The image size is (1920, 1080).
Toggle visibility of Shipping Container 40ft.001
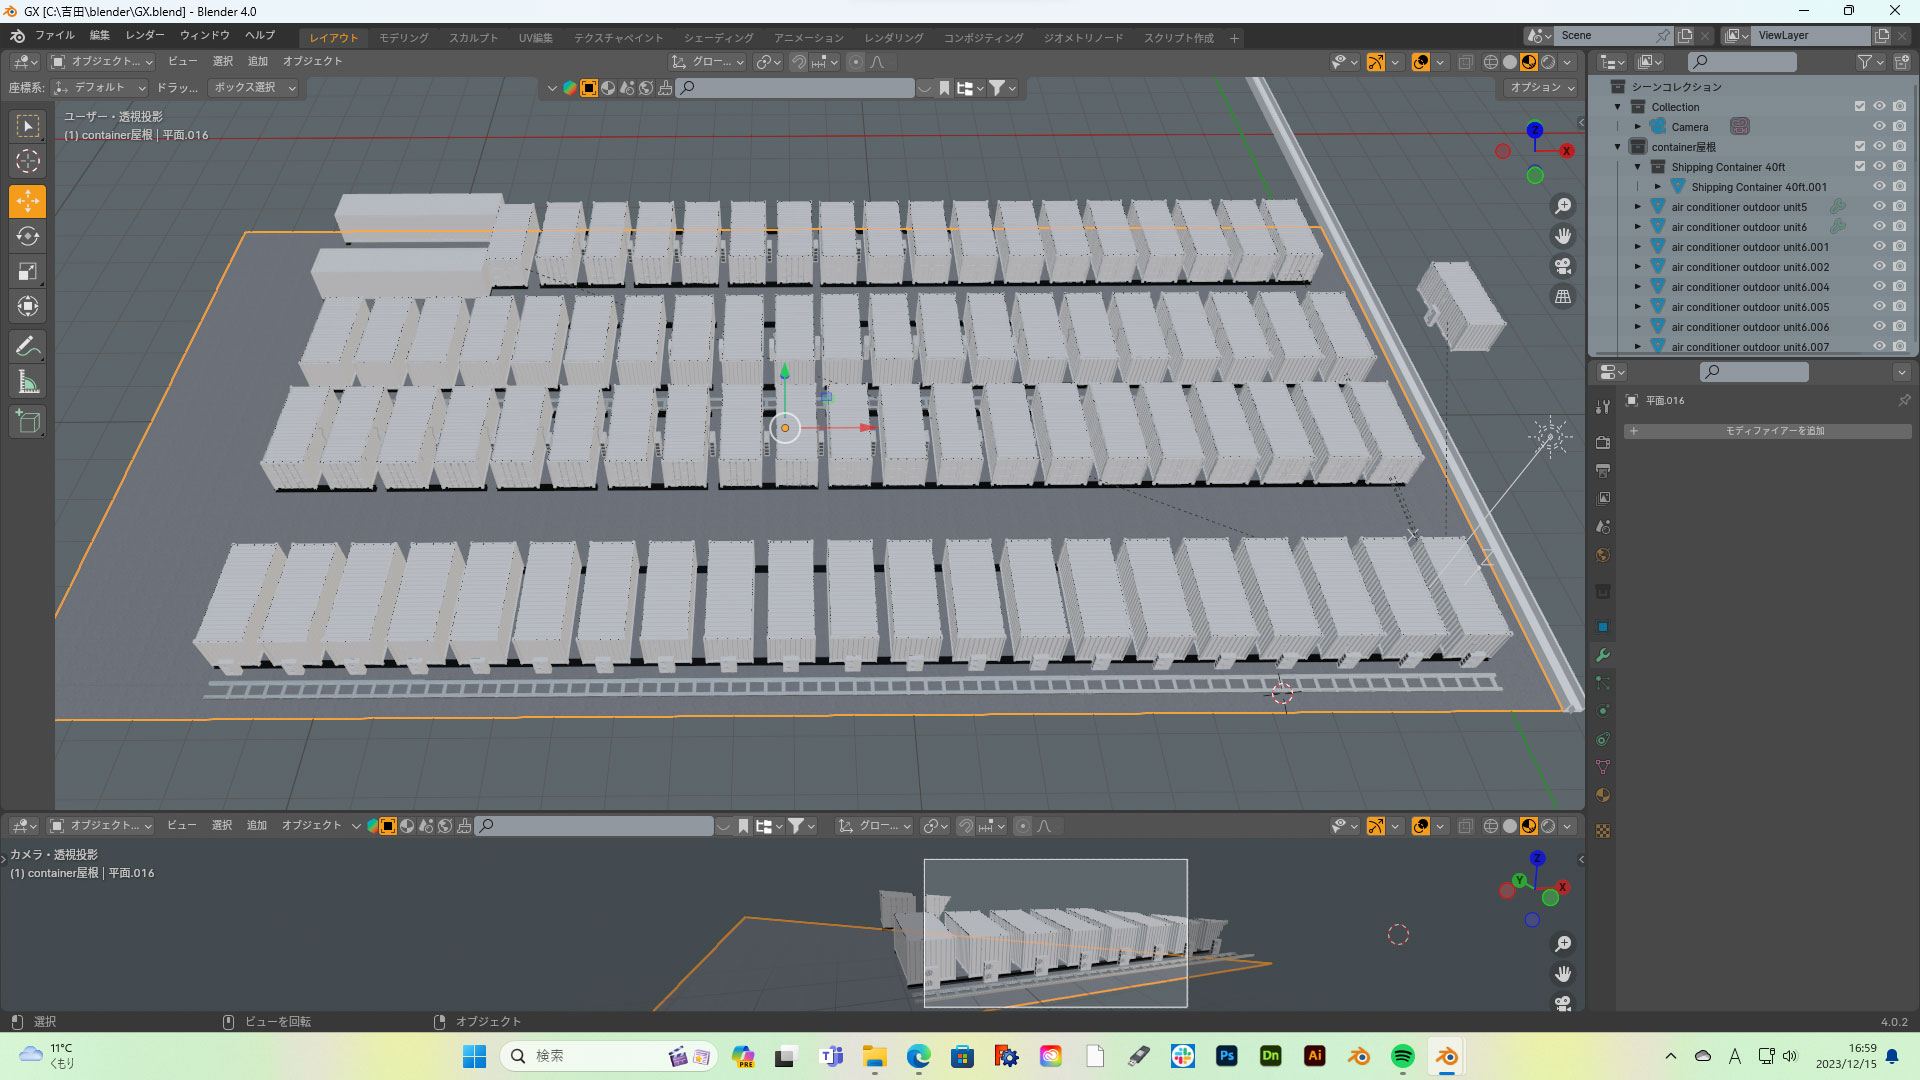[1879, 187]
